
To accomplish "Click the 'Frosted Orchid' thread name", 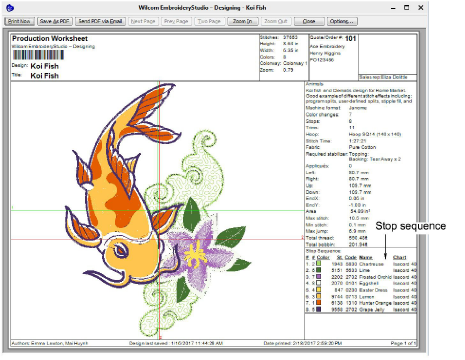I will click(x=375, y=277).
